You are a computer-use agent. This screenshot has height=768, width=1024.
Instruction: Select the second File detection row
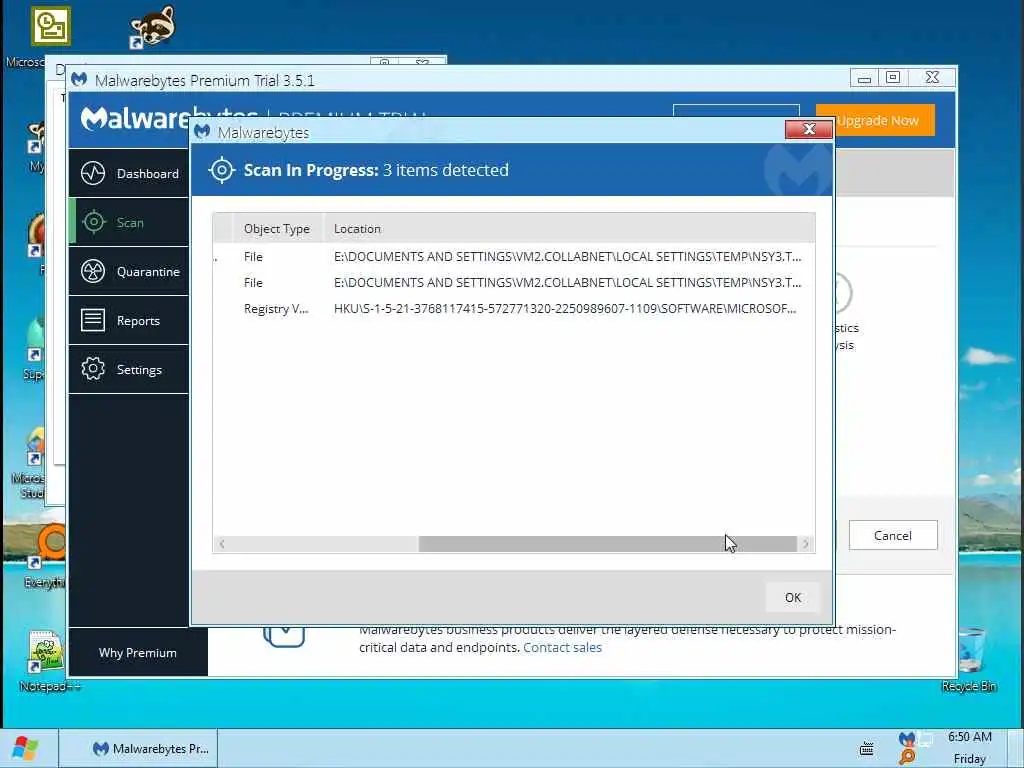coord(513,282)
